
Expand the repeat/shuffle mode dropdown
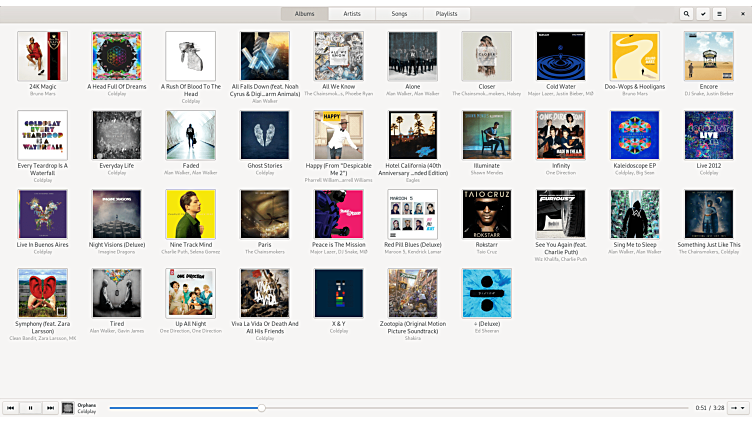pyautogui.click(x=738, y=408)
